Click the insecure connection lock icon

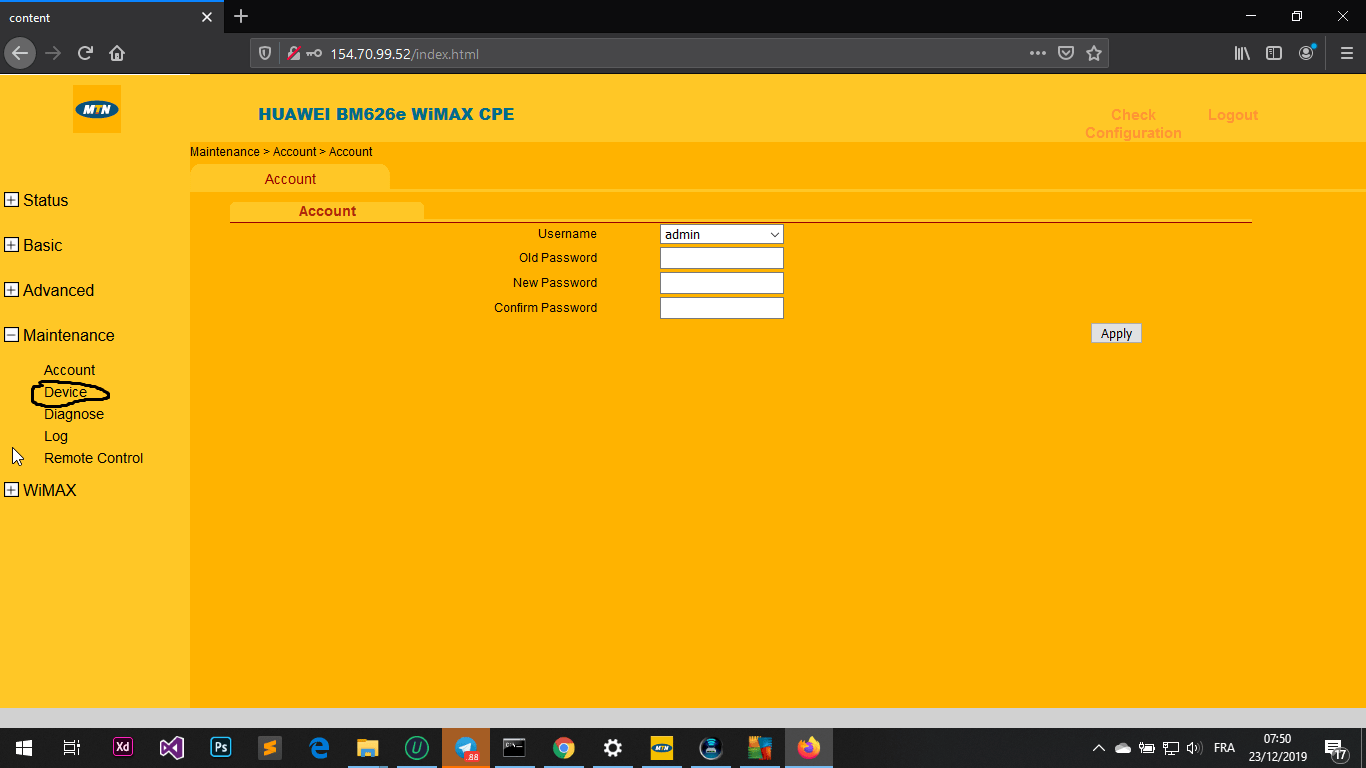click(x=294, y=54)
